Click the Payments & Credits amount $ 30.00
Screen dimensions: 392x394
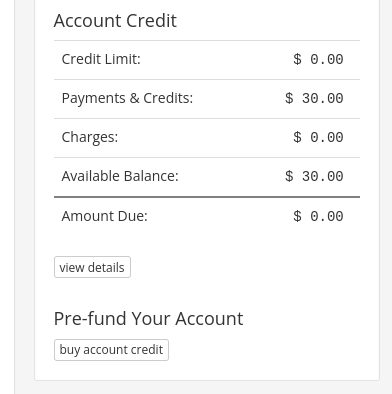pos(314,98)
